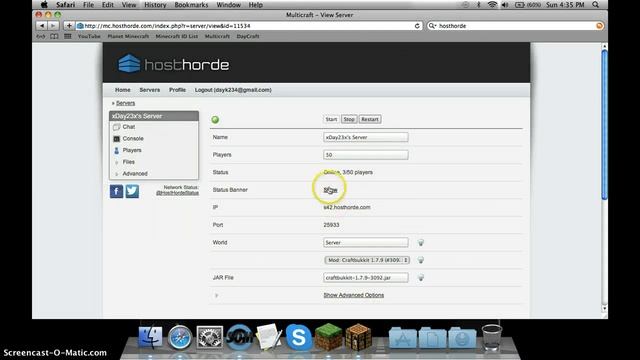640x360 pixels.
Task: Go forward with Safari forward arrow
Action: pos(53,26)
